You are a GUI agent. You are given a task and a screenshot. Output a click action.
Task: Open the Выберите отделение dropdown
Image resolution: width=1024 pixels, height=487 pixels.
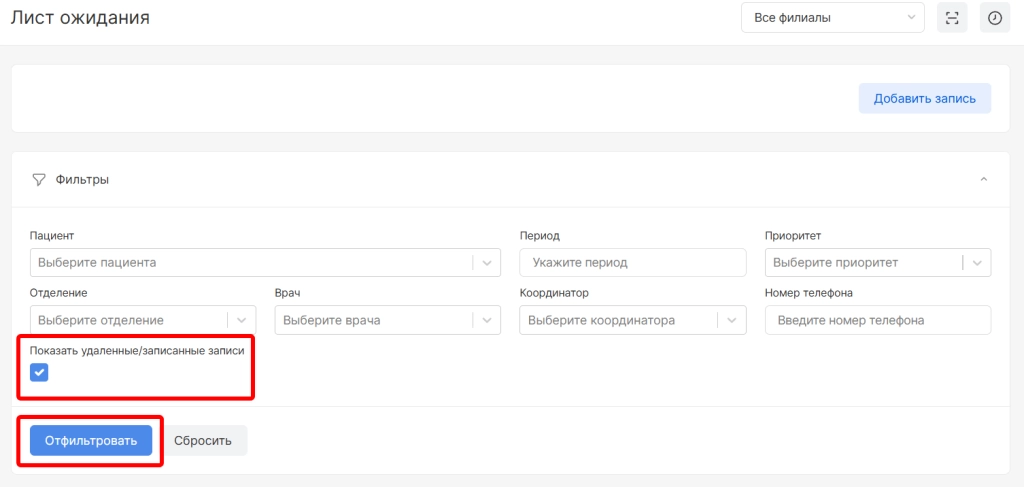[130, 321]
